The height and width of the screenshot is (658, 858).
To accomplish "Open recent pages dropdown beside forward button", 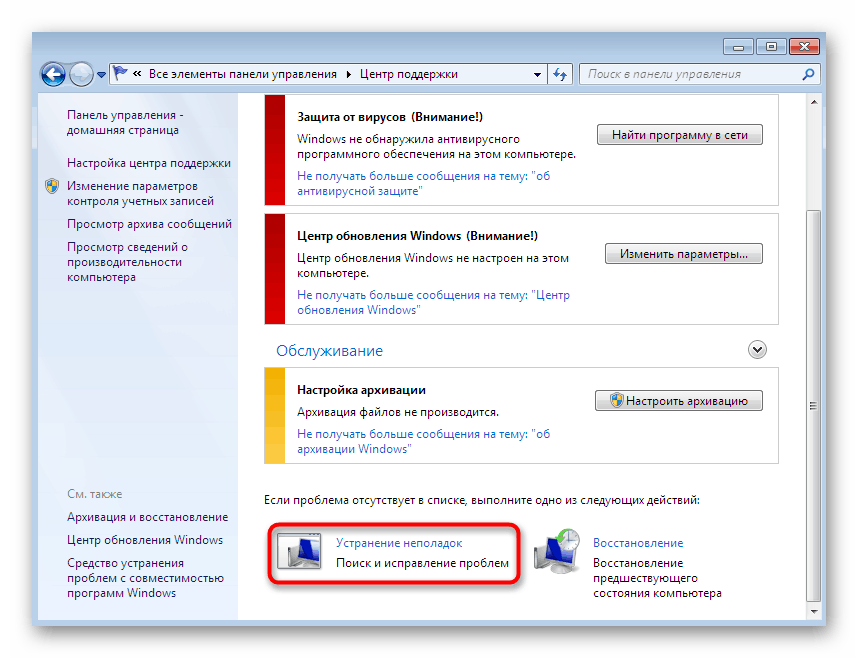I will 103,74.
